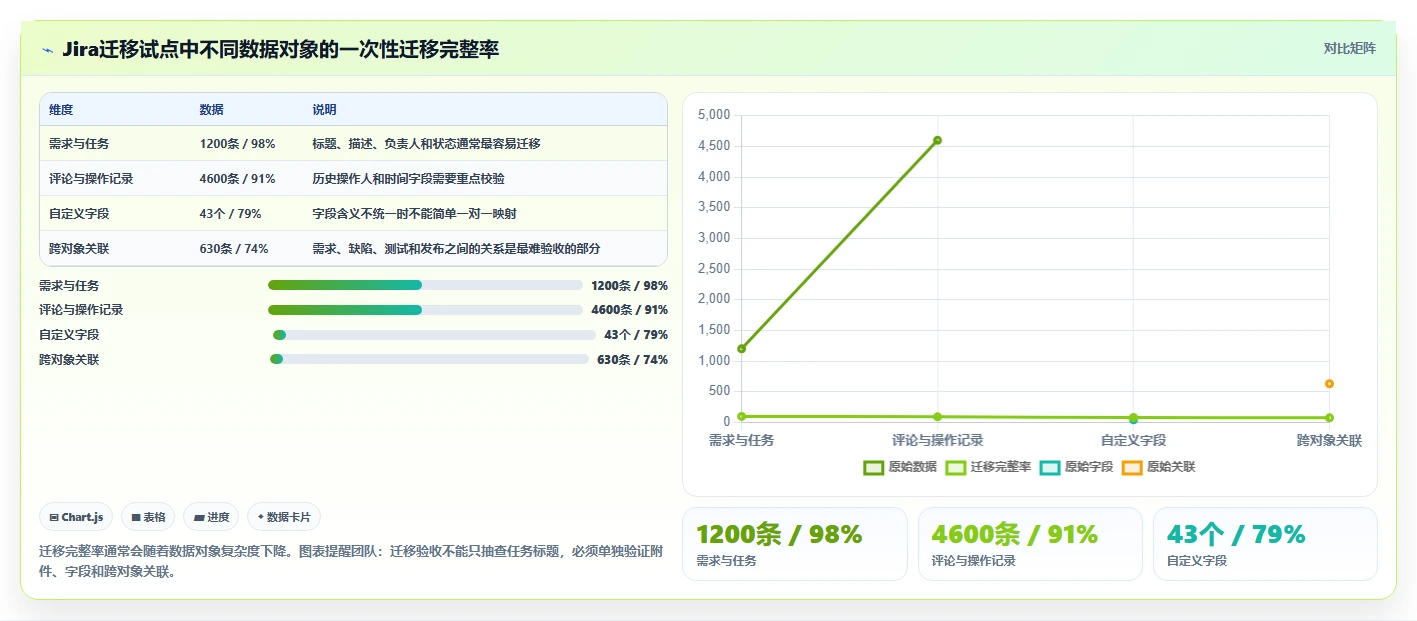Toggle the 迁移完整率 legend series

[988, 467]
